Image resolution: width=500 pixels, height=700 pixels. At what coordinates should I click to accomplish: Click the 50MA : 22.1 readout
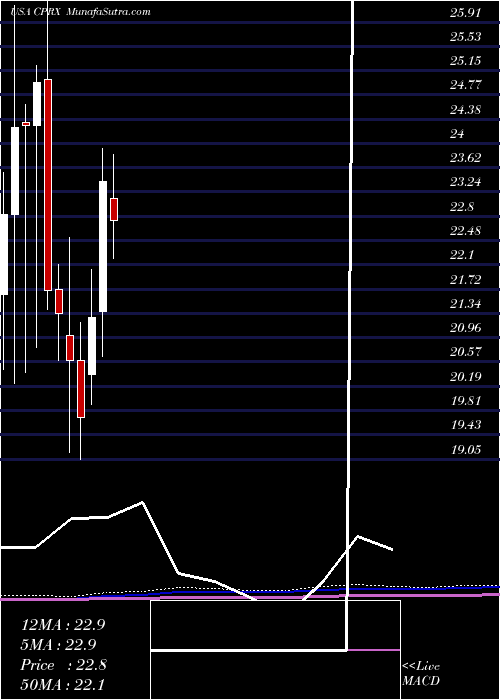point(62,684)
